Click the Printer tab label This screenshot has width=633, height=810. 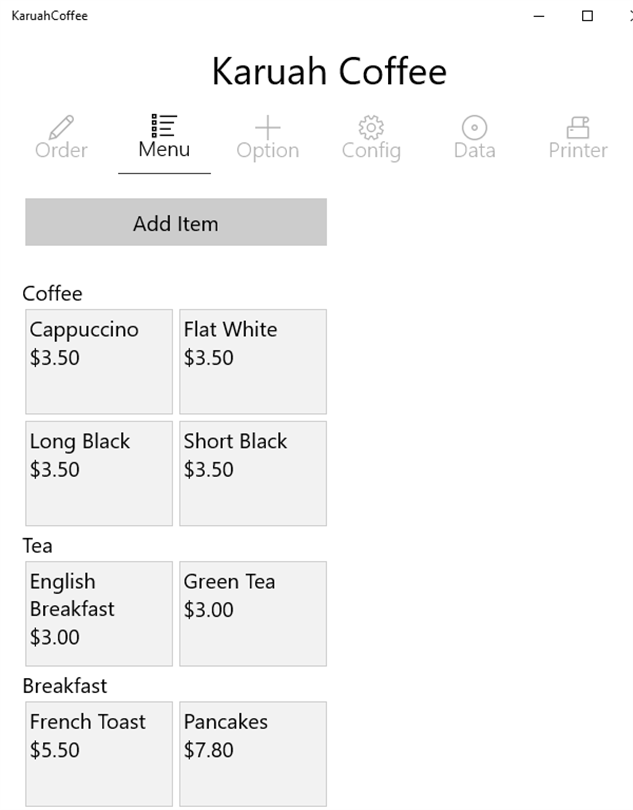pyautogui.click(x=578, y=151)
